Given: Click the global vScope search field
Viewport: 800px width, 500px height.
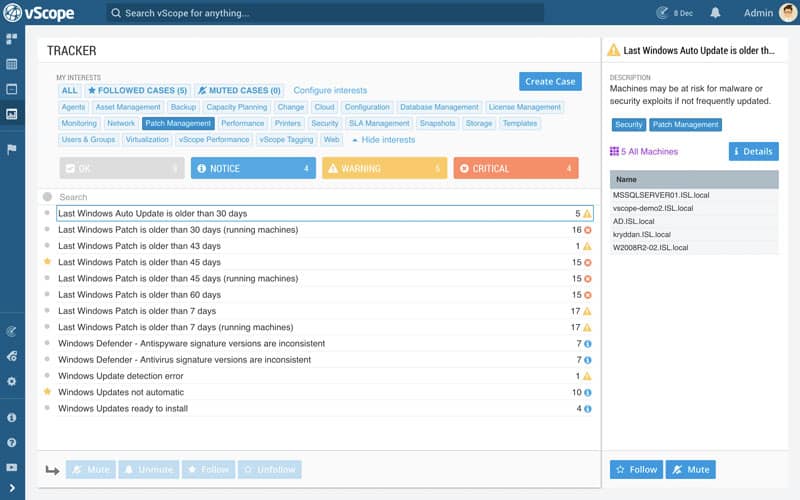Looking at the screenshot, I should (x=325, y=13).
